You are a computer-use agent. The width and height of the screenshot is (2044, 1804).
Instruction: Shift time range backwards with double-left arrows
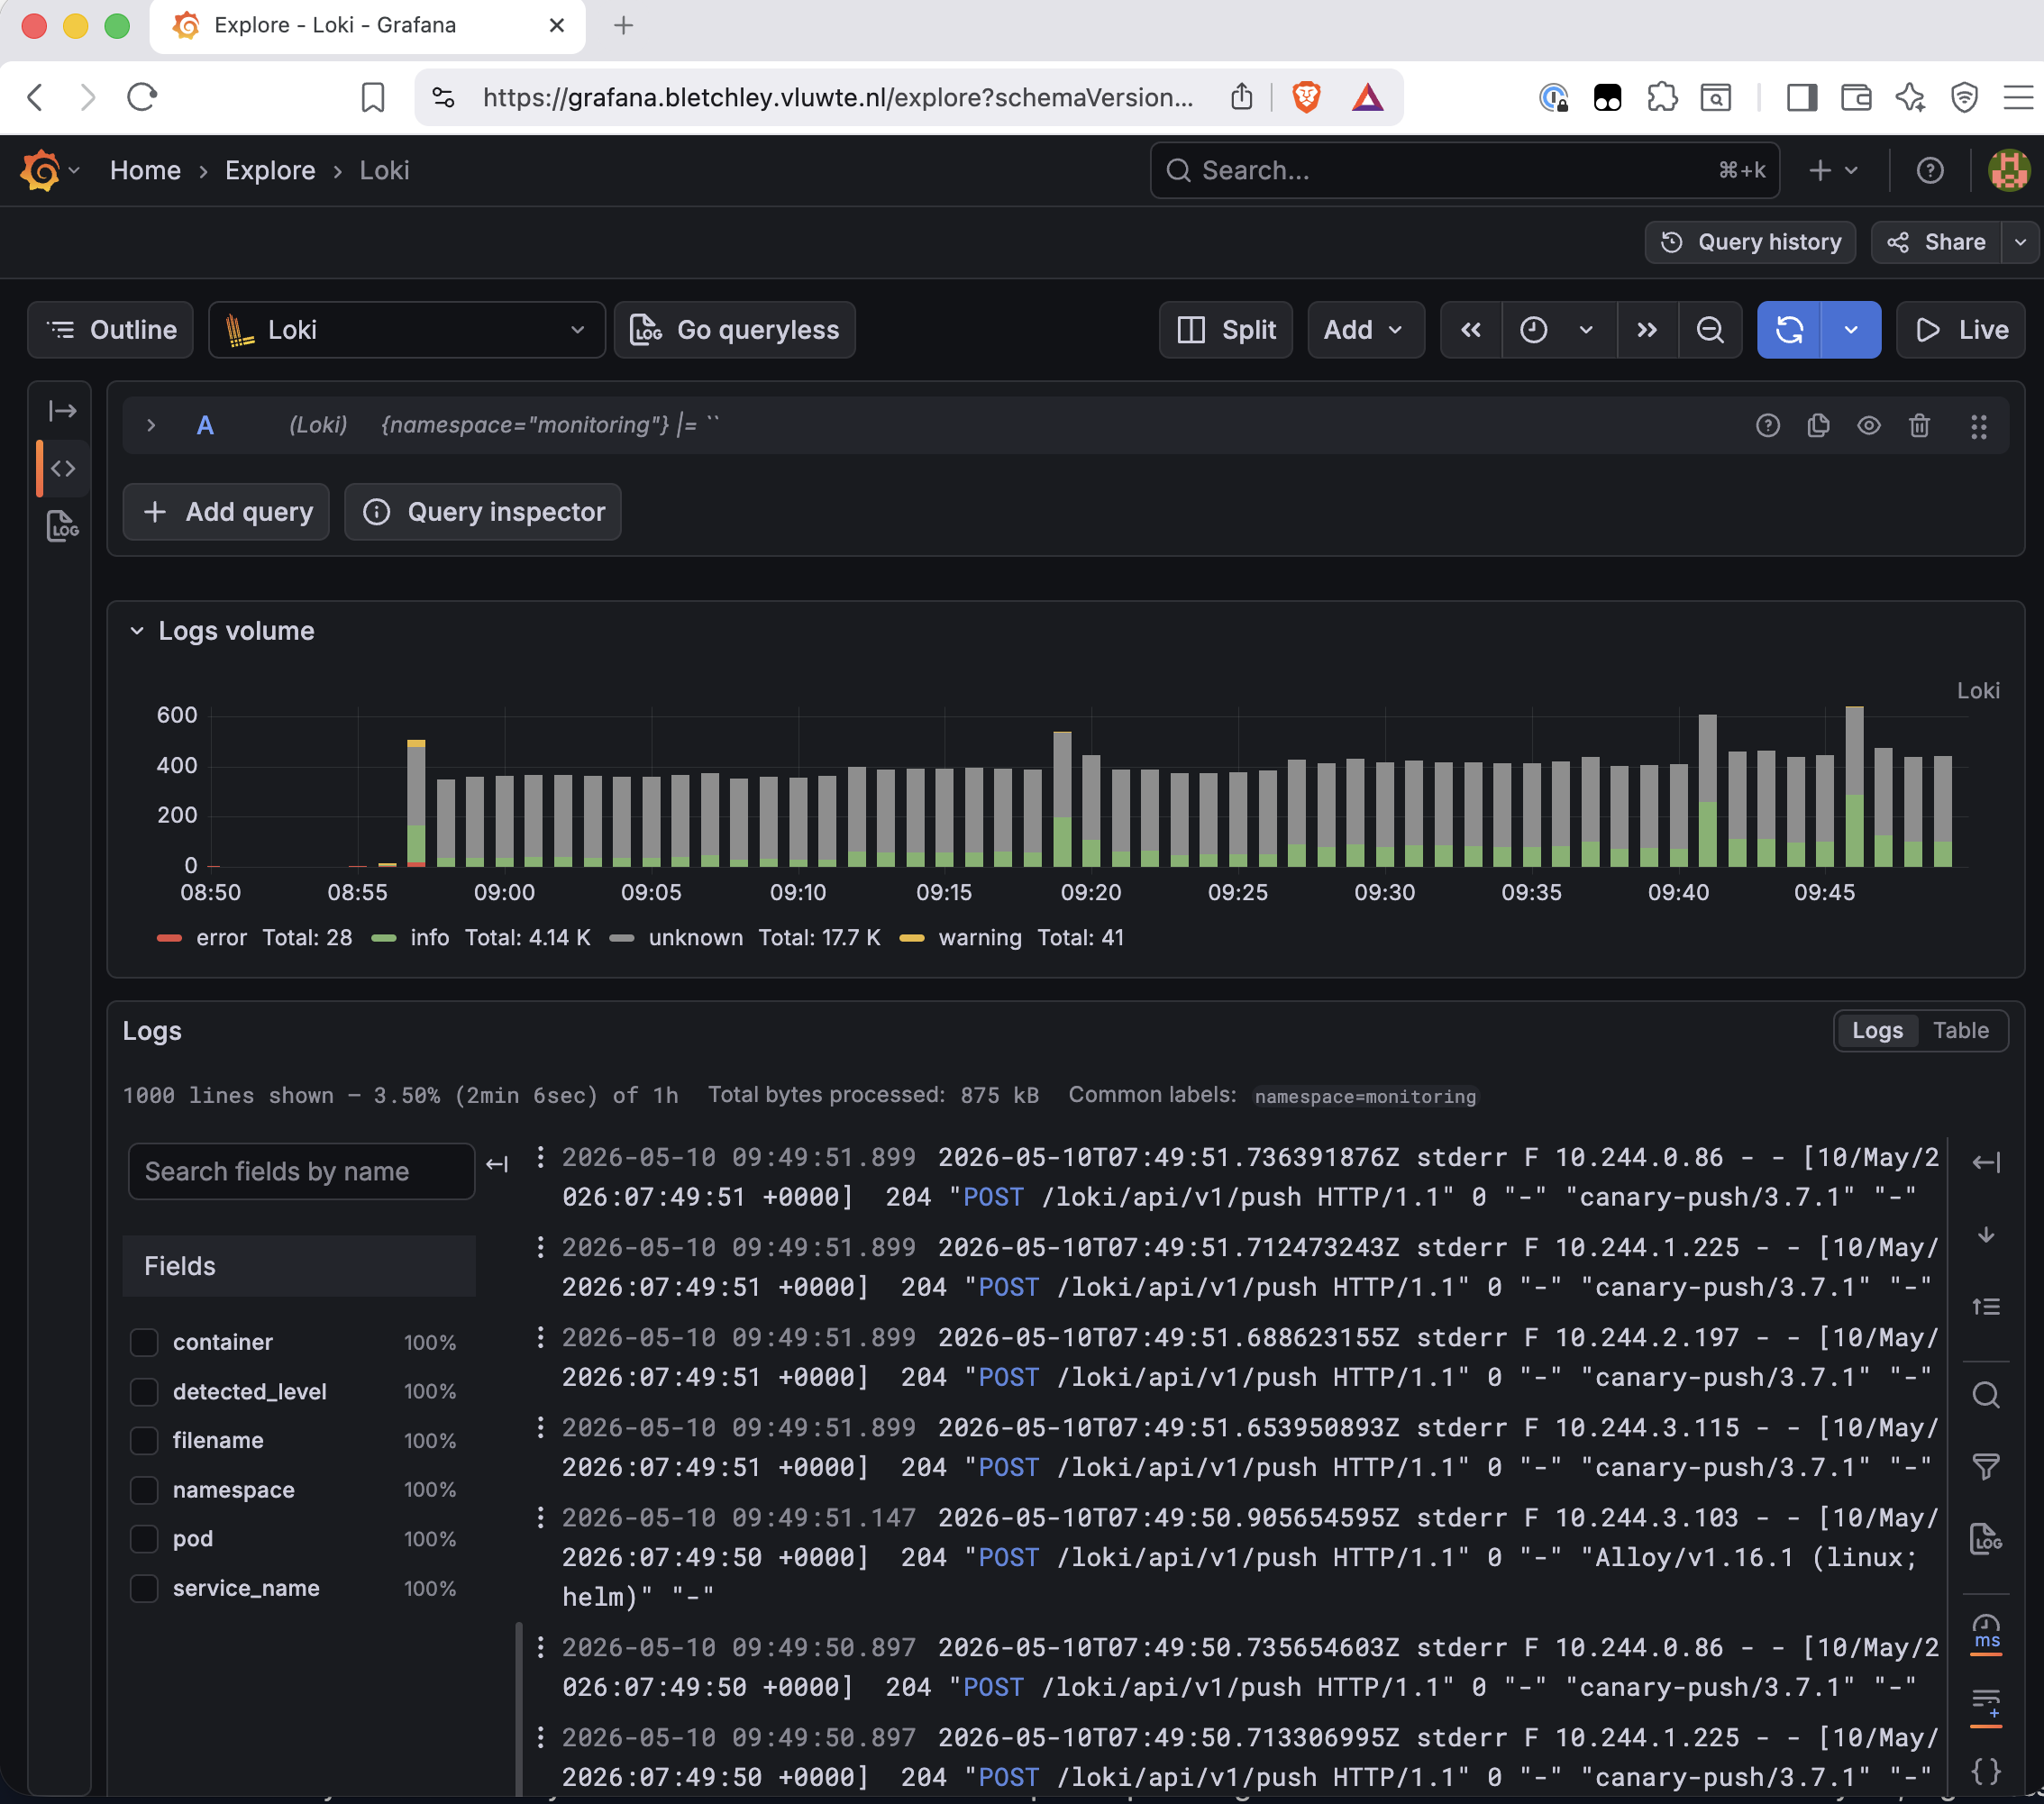1470,330
